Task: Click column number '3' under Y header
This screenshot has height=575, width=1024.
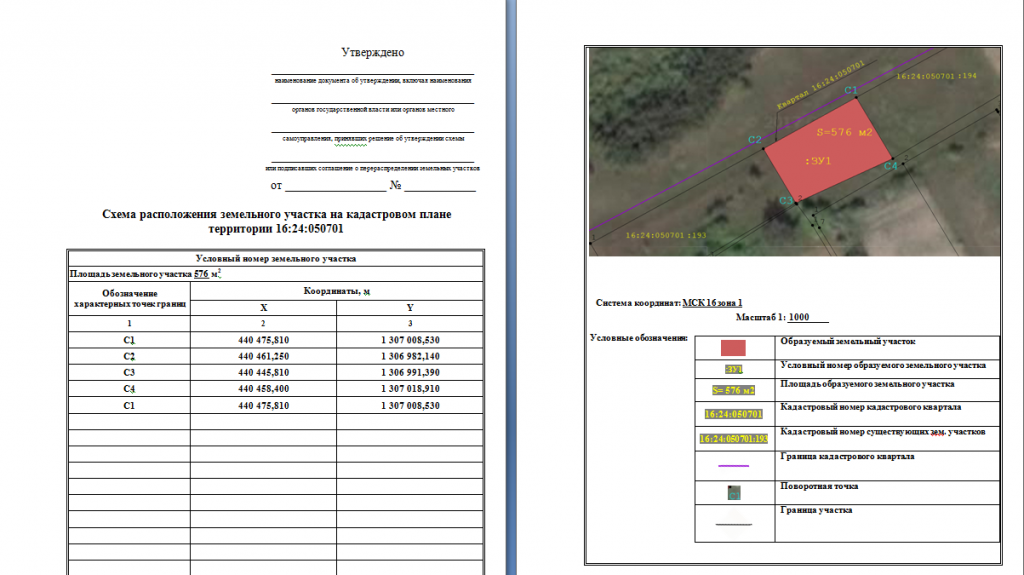Action: pyautogui.click(x=410, y=323)
